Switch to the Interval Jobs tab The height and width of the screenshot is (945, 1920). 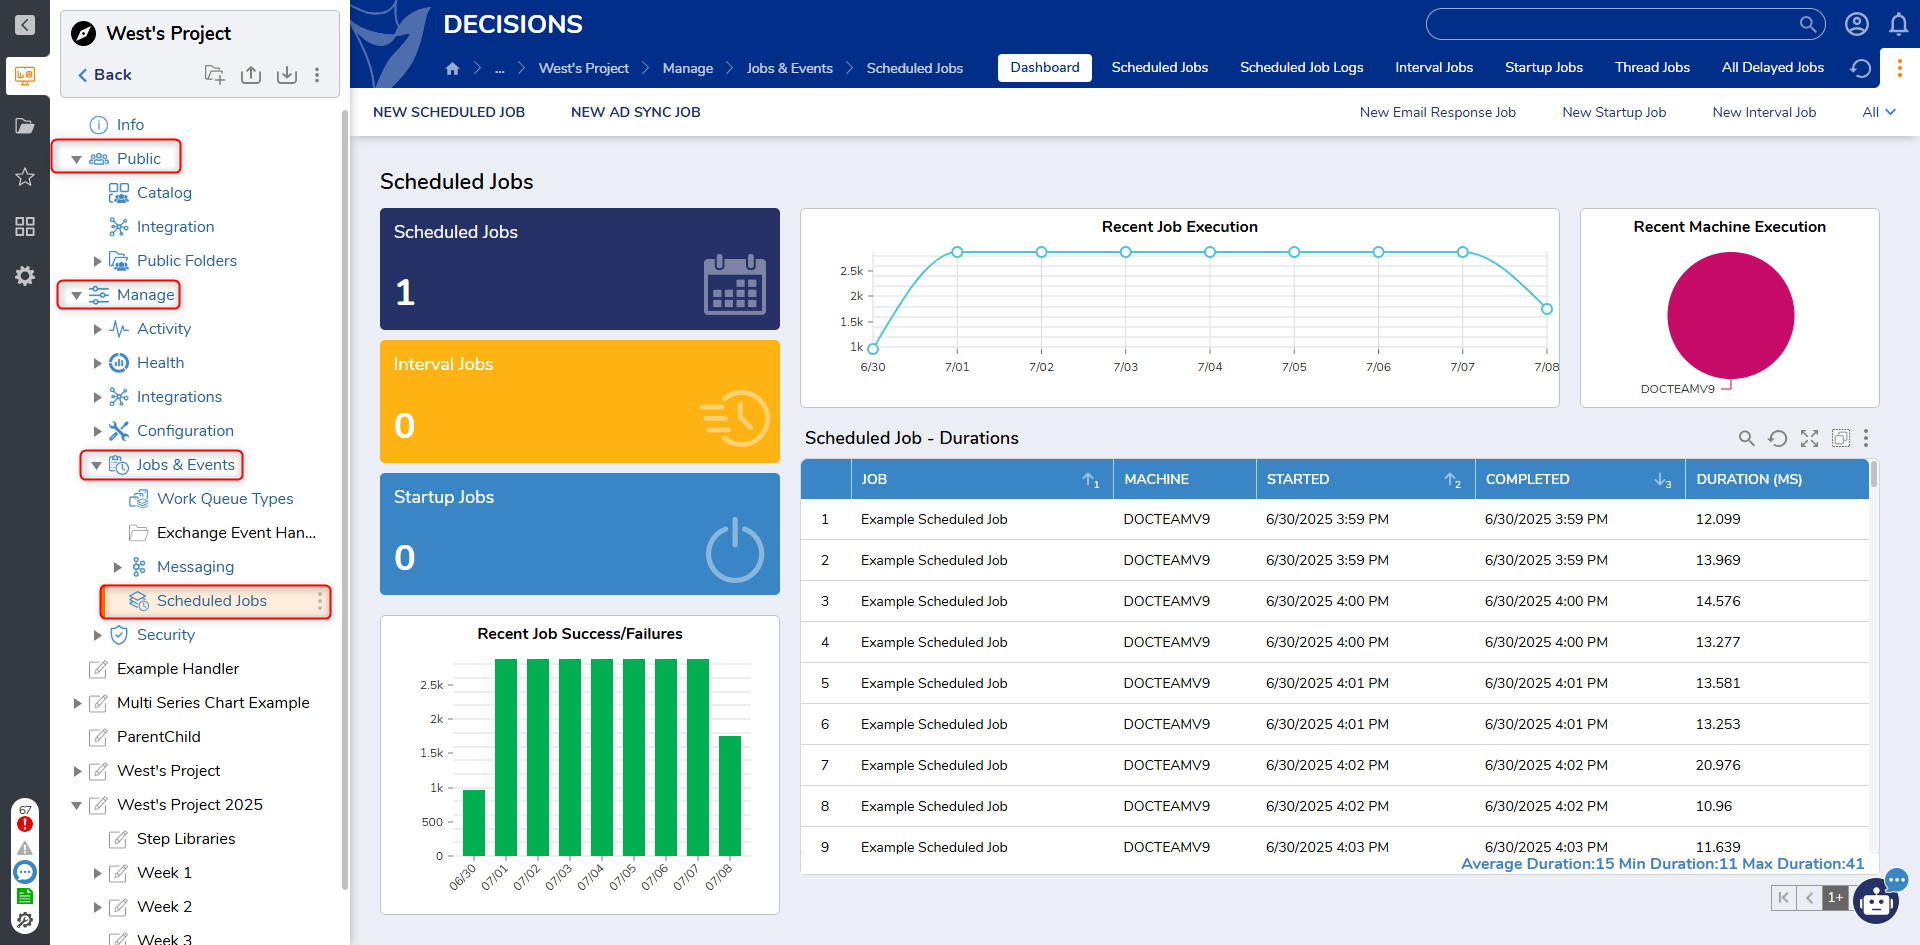pos(1434,67)
